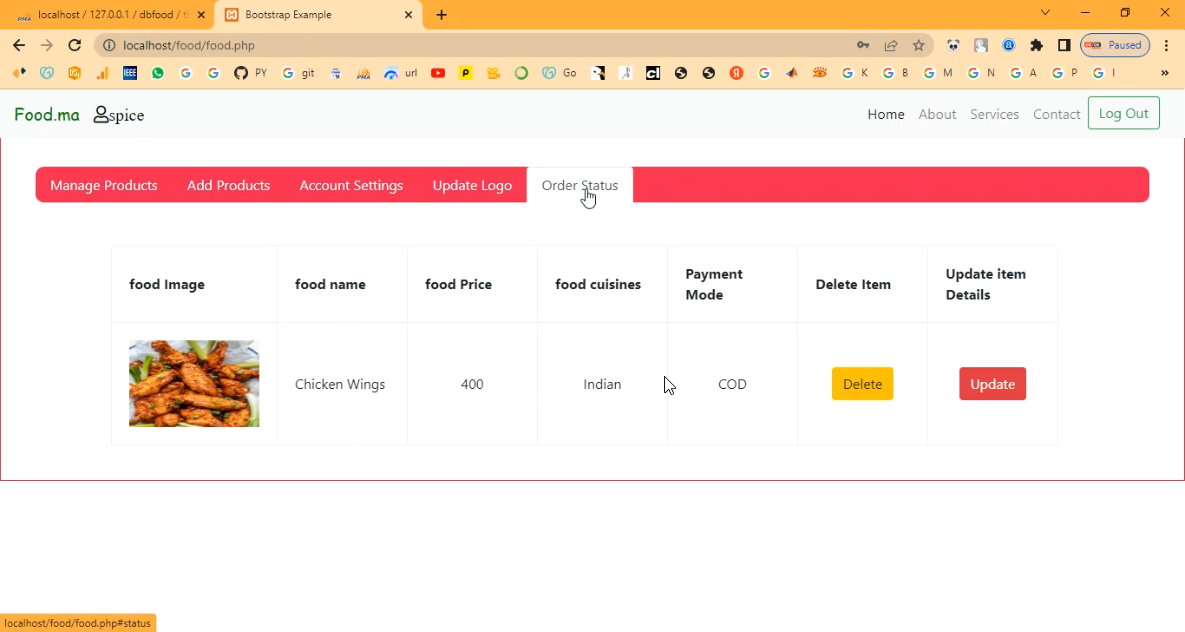
Task: Click the 'COD' payment mode cell
Action: click(732, 384)
